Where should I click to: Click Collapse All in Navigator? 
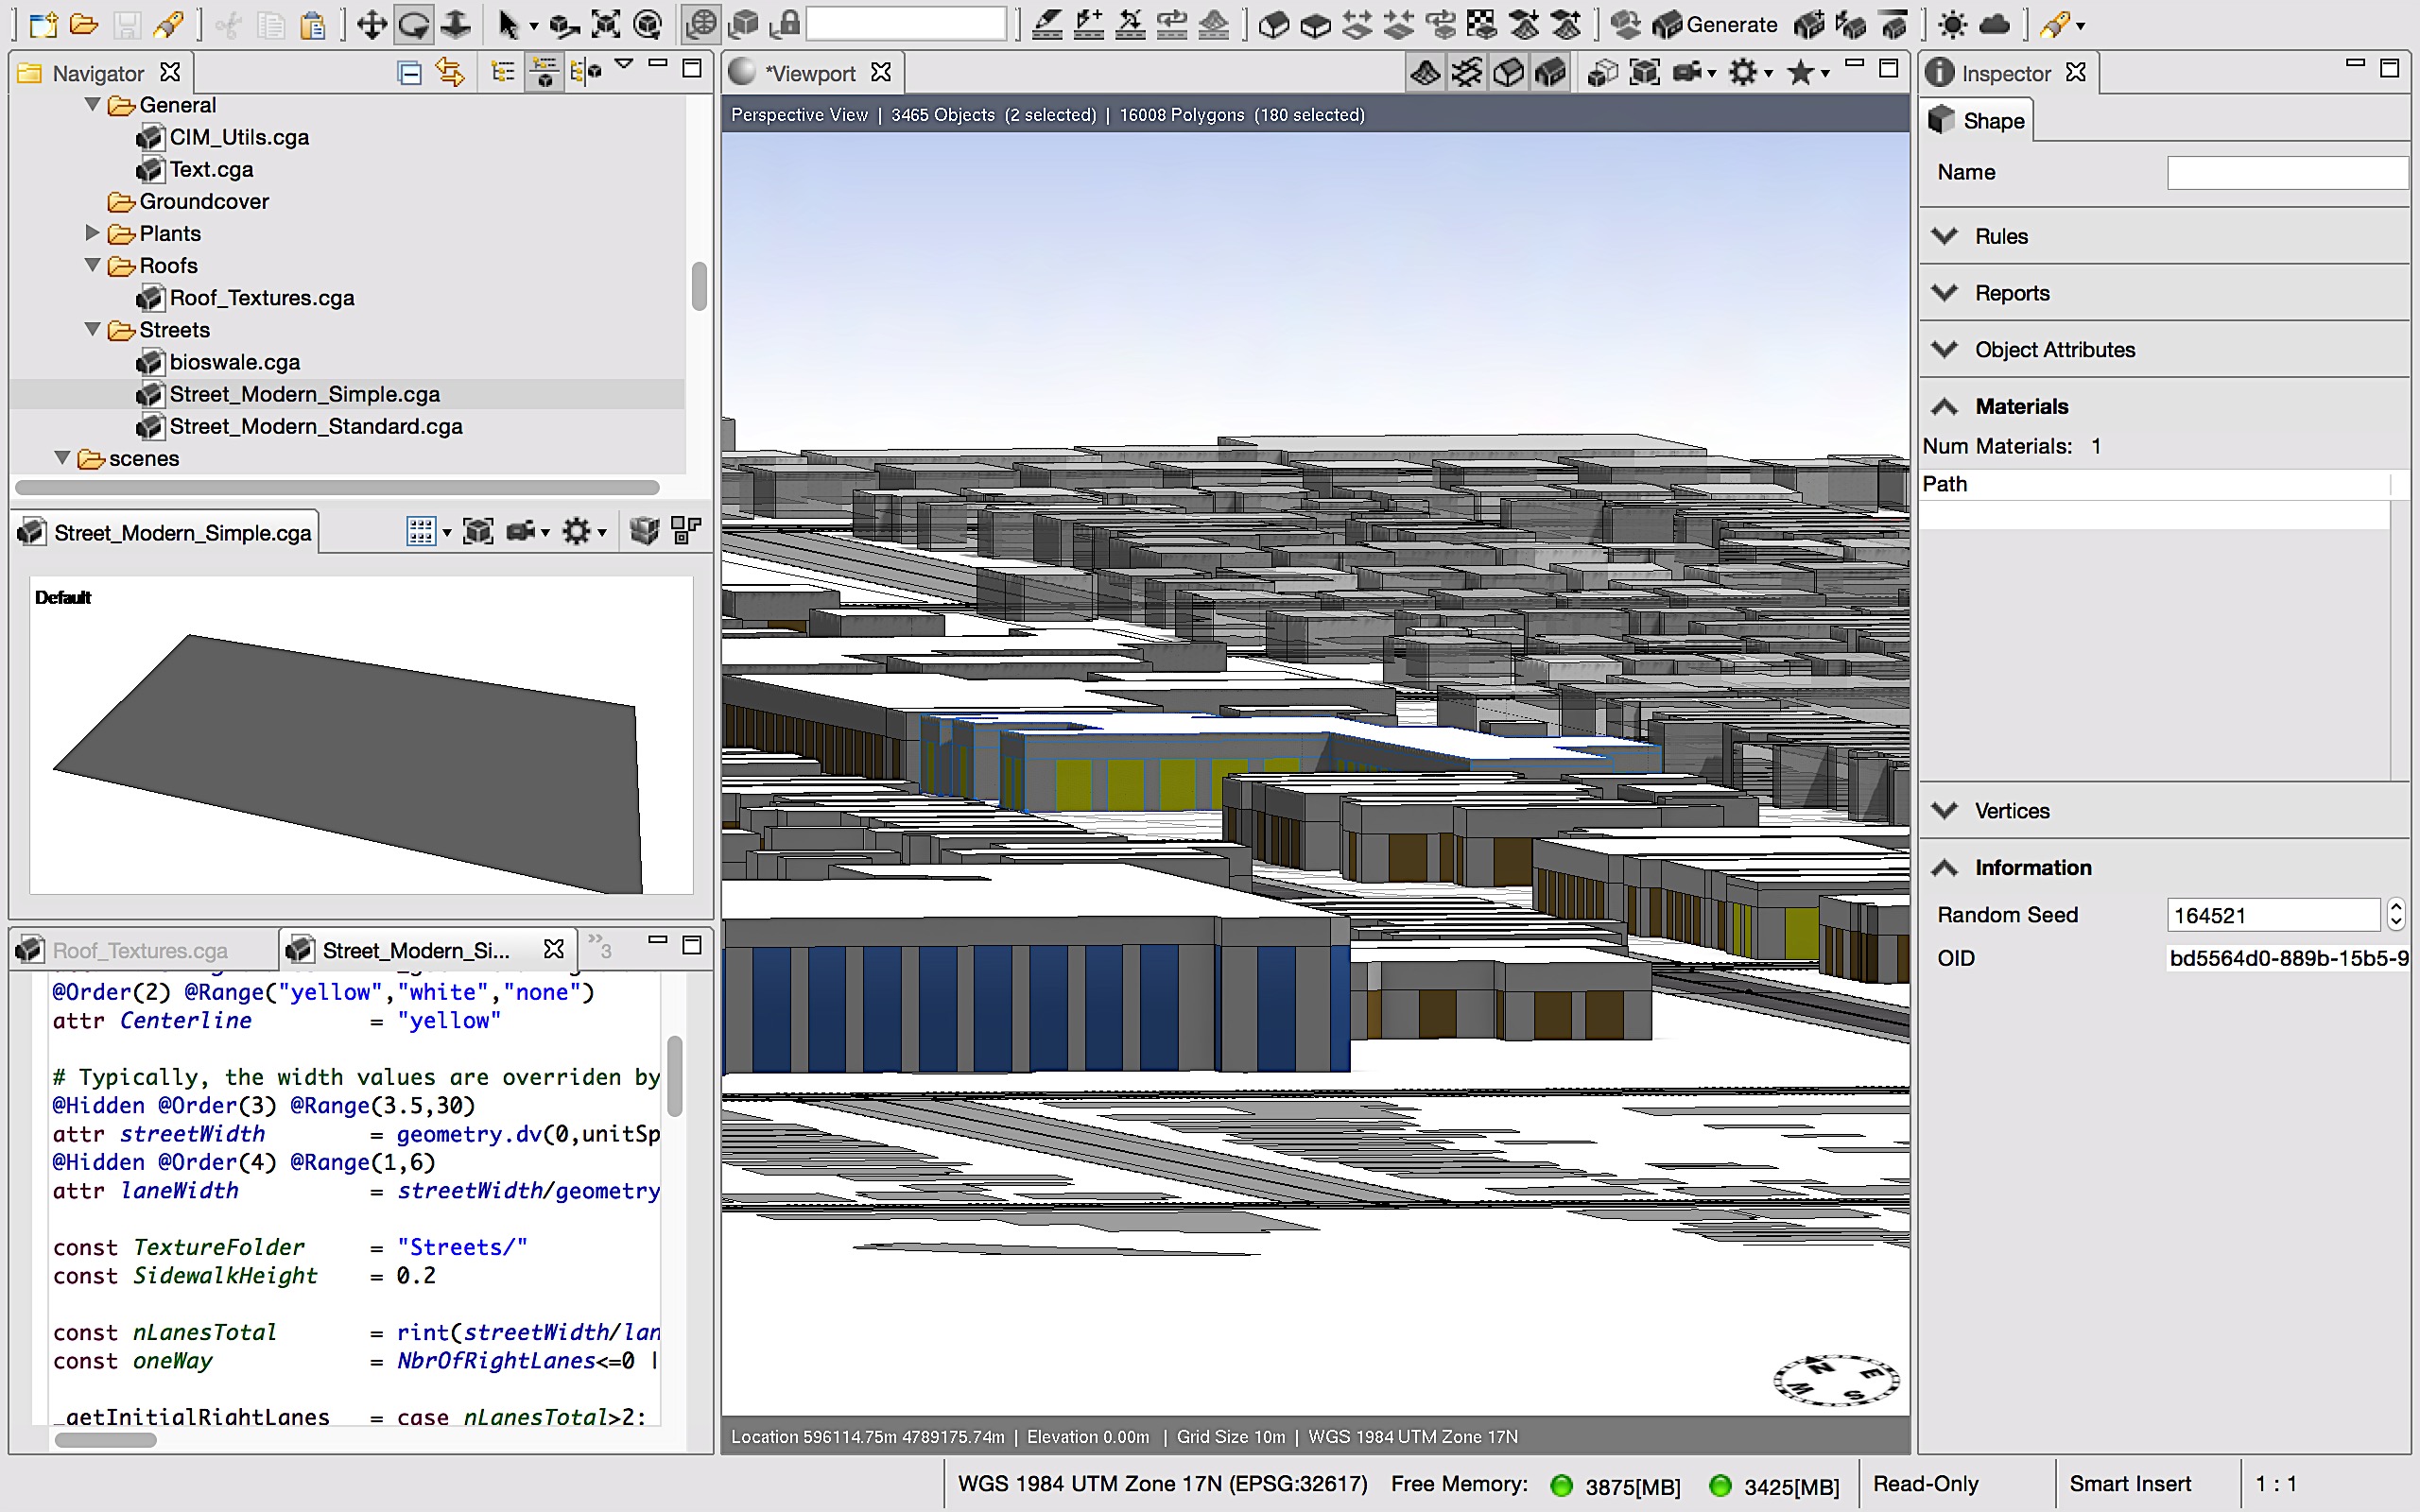point(409,72)
